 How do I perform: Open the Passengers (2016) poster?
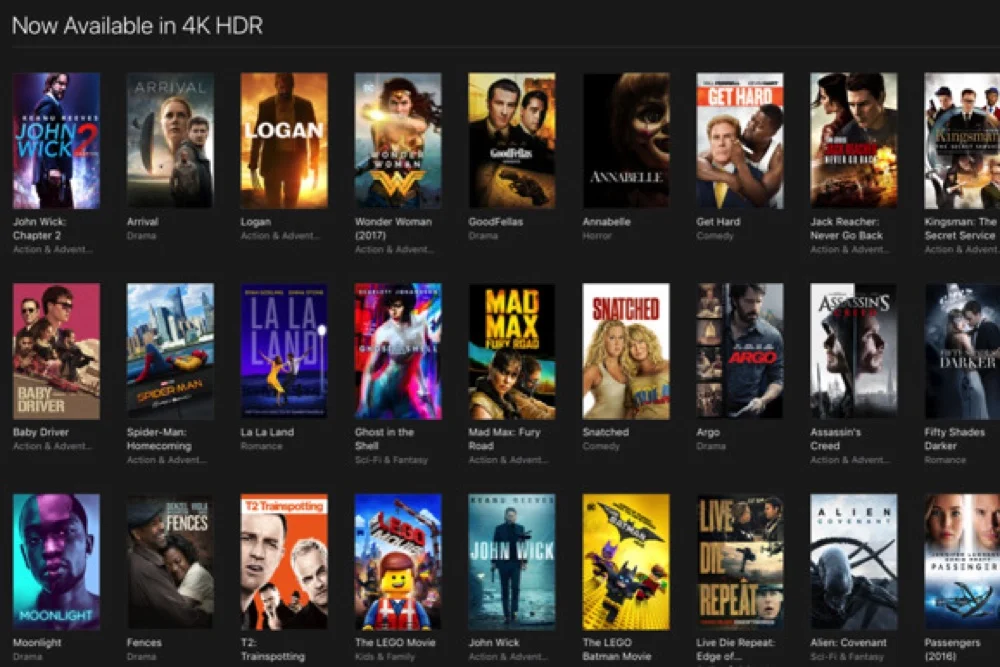pyautogui.click(x=962, y=562)
